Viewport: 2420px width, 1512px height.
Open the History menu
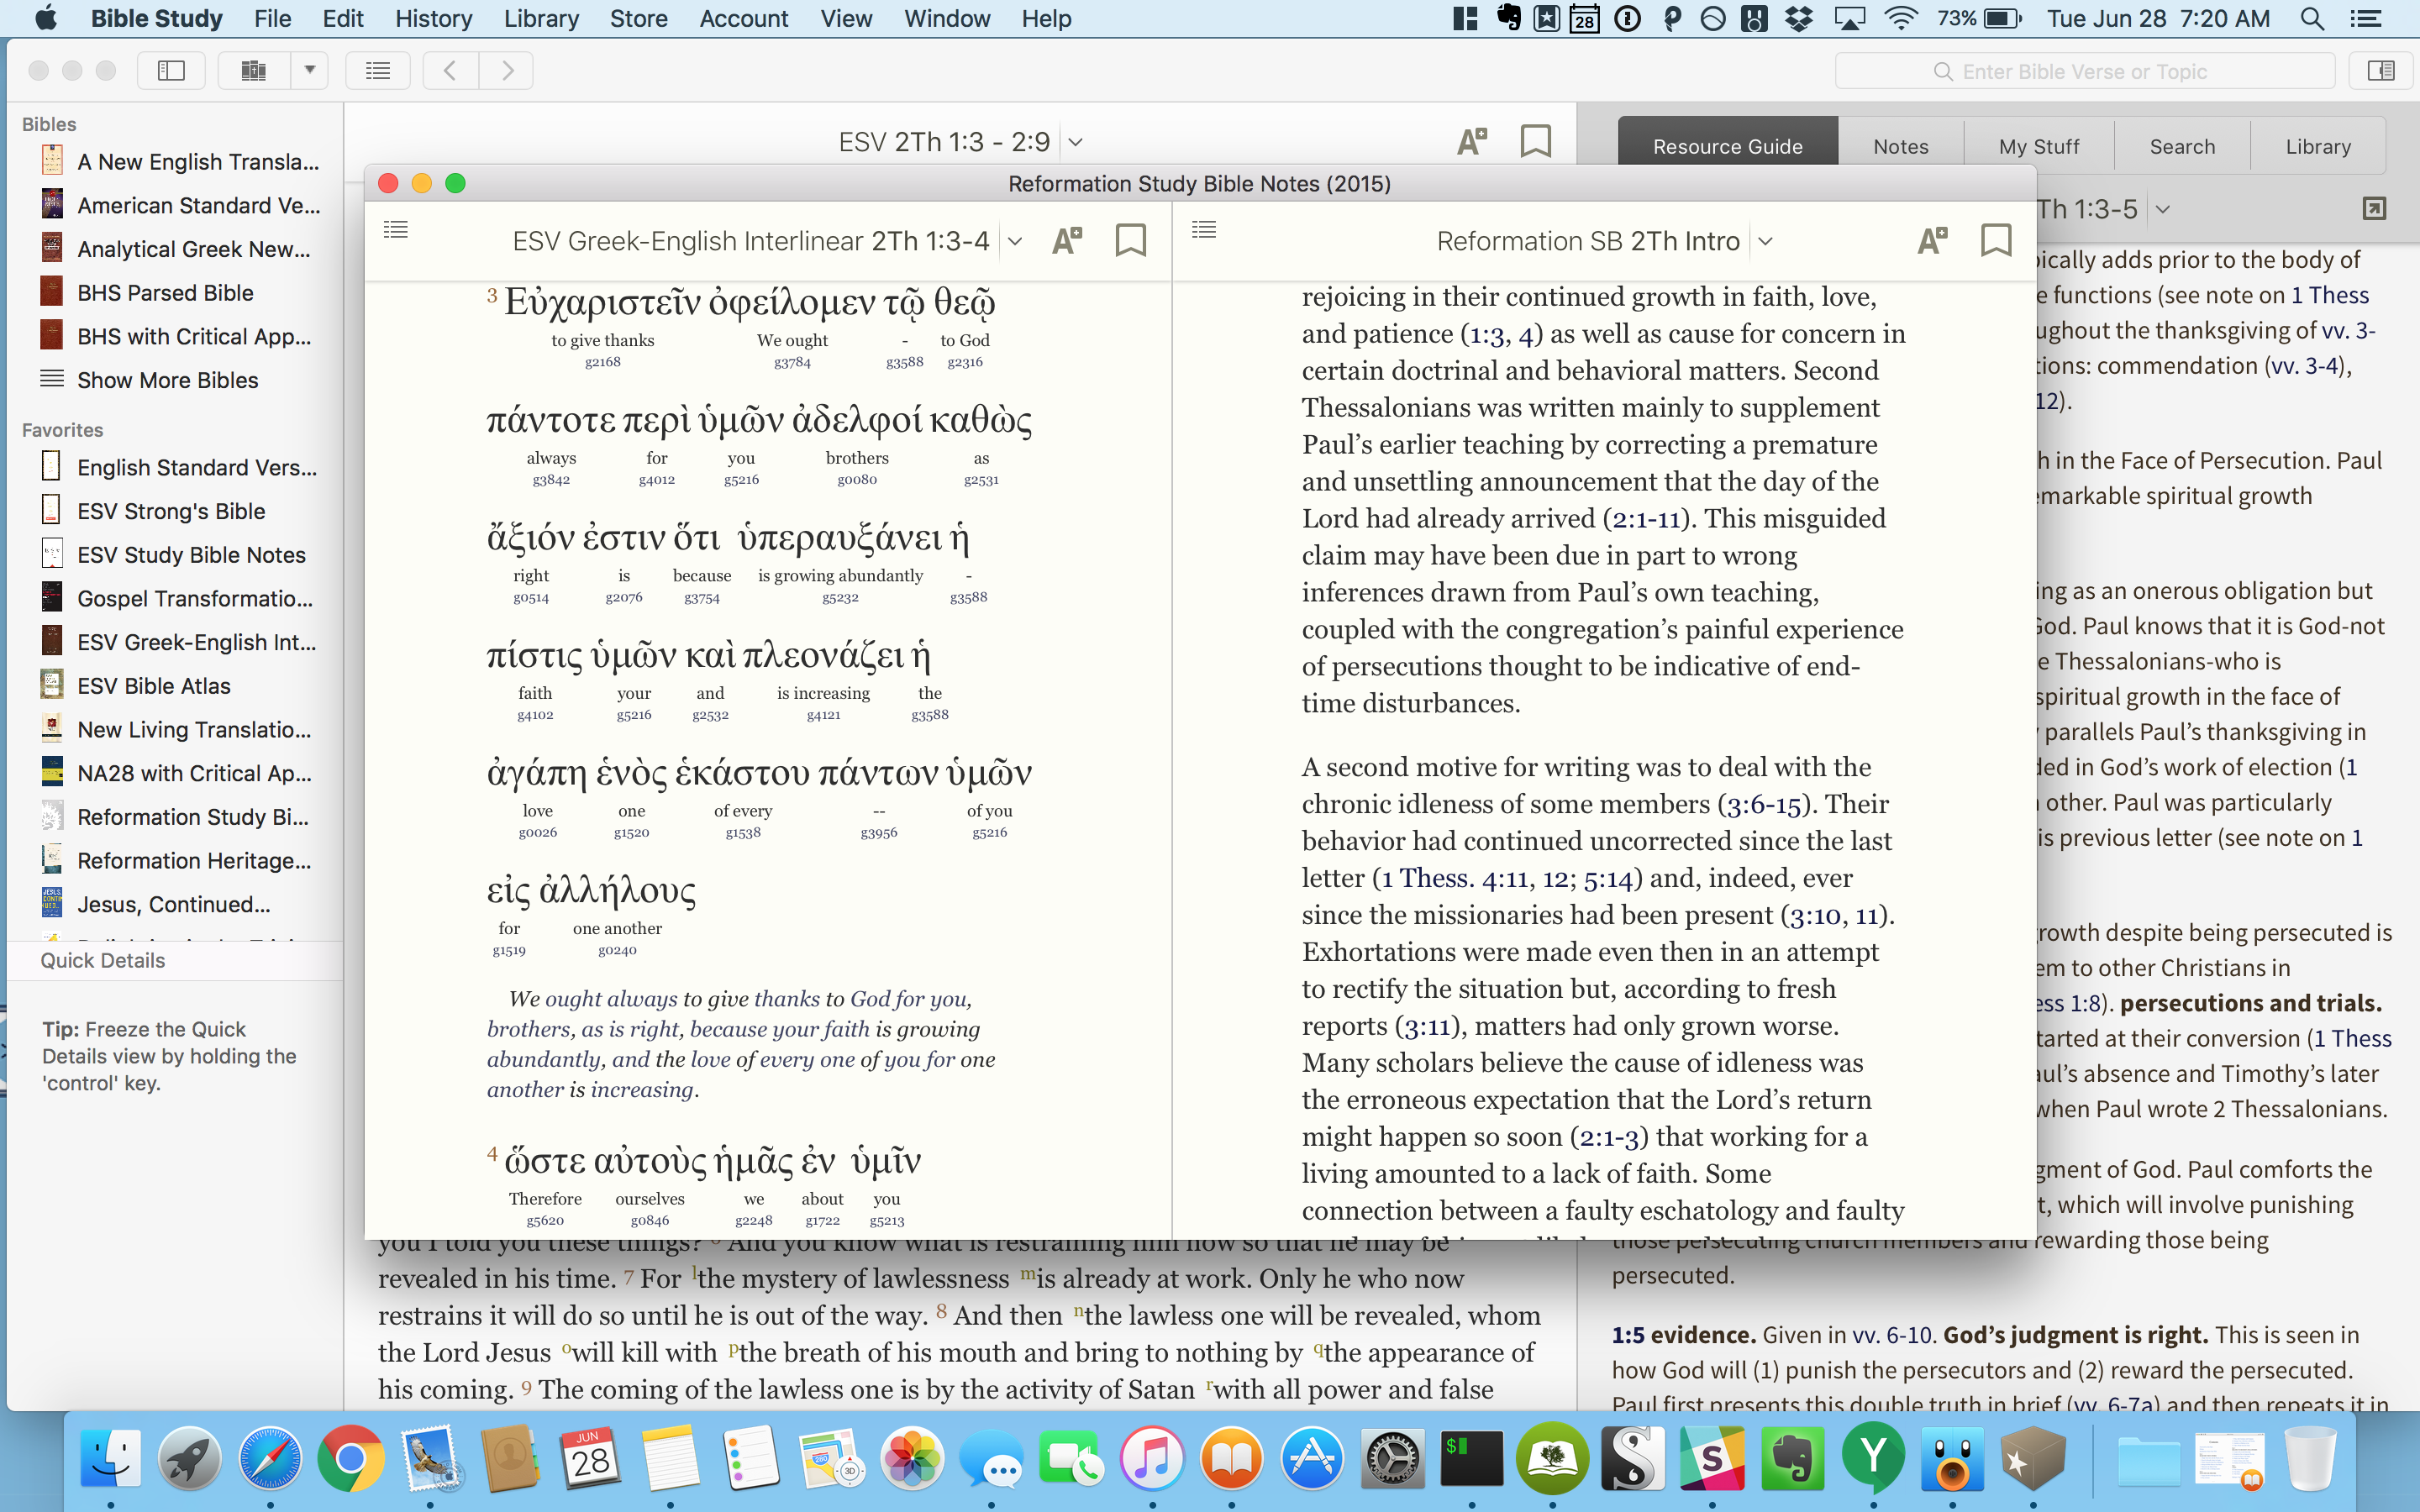coord(433,18)
